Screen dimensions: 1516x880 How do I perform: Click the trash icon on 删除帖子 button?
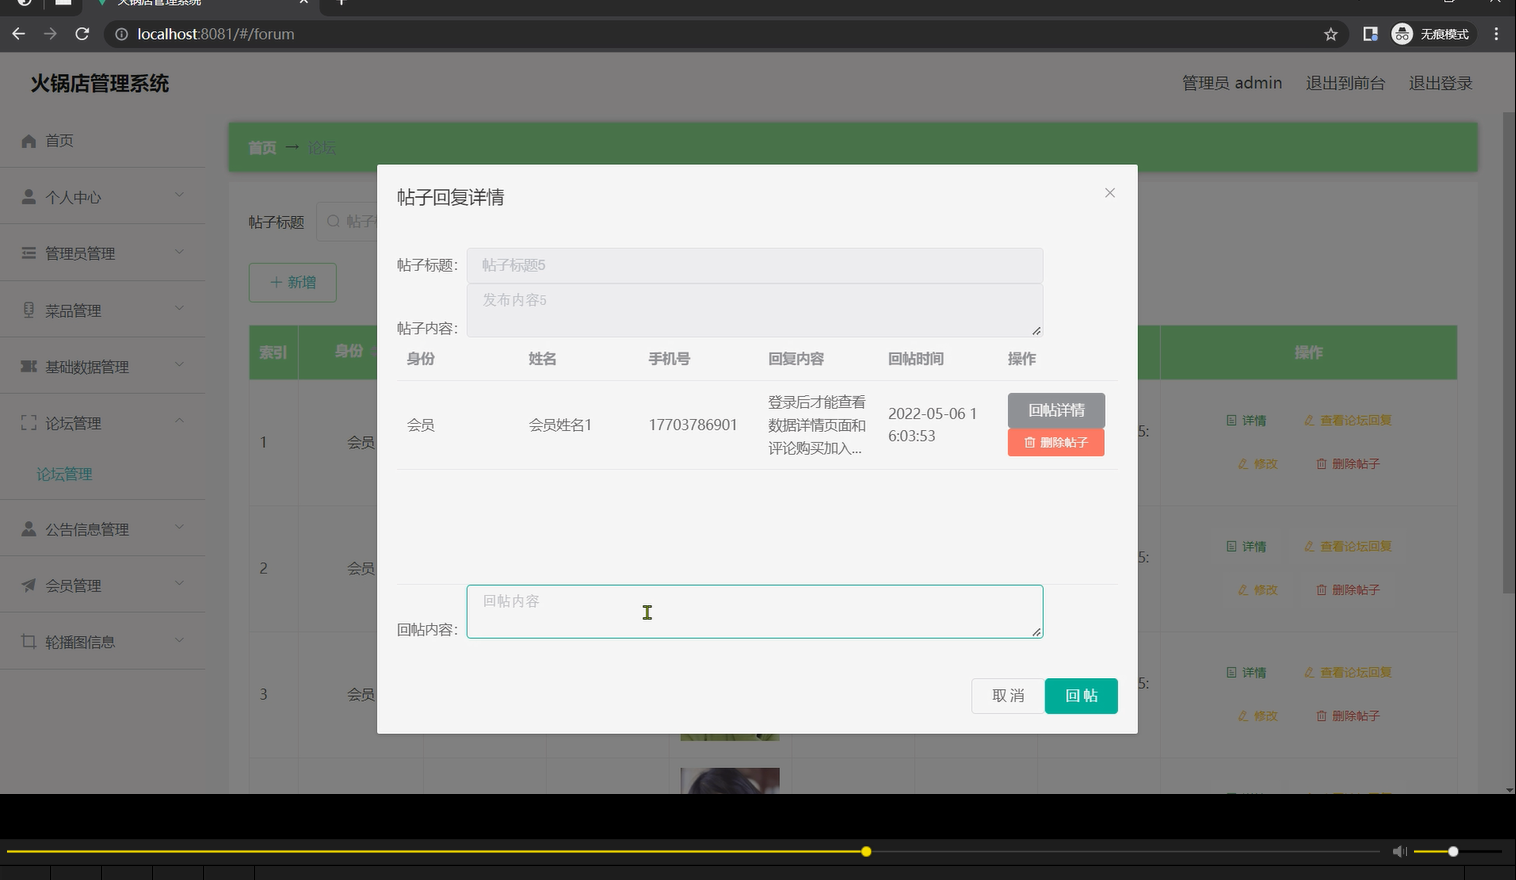click(x=1030, y=442)
